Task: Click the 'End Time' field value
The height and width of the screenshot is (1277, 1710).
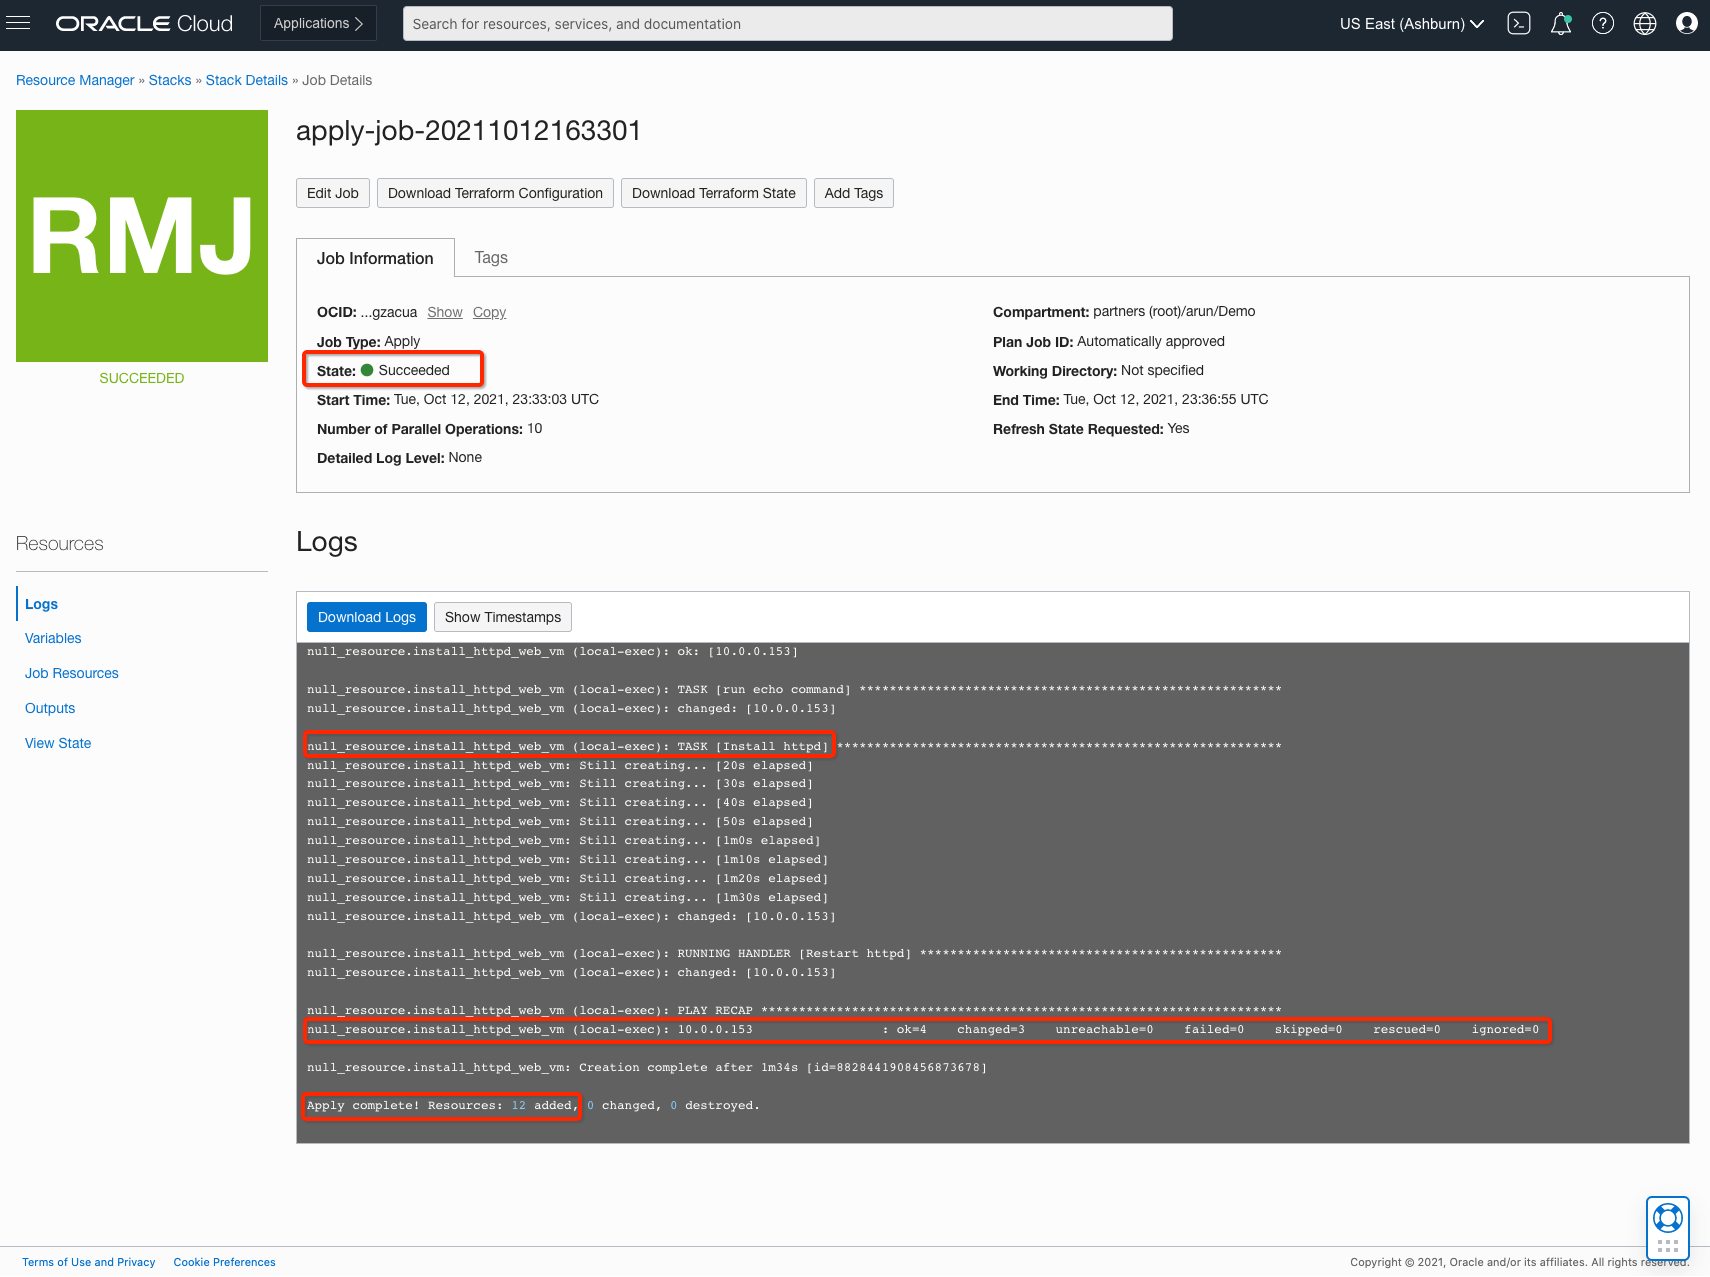Action: (1166, 399)
